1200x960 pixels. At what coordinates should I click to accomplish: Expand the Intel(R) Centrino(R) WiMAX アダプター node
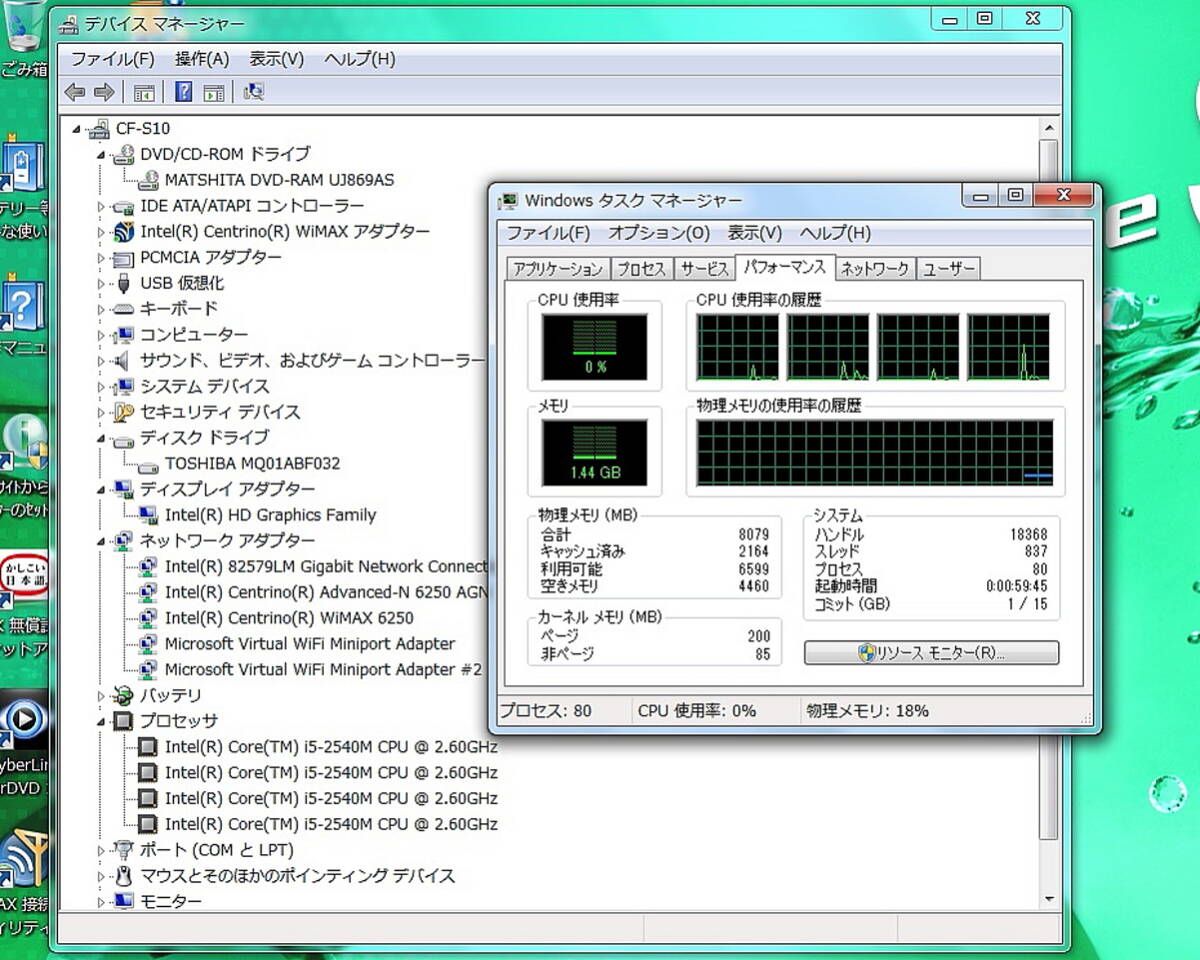click(101, 232)
